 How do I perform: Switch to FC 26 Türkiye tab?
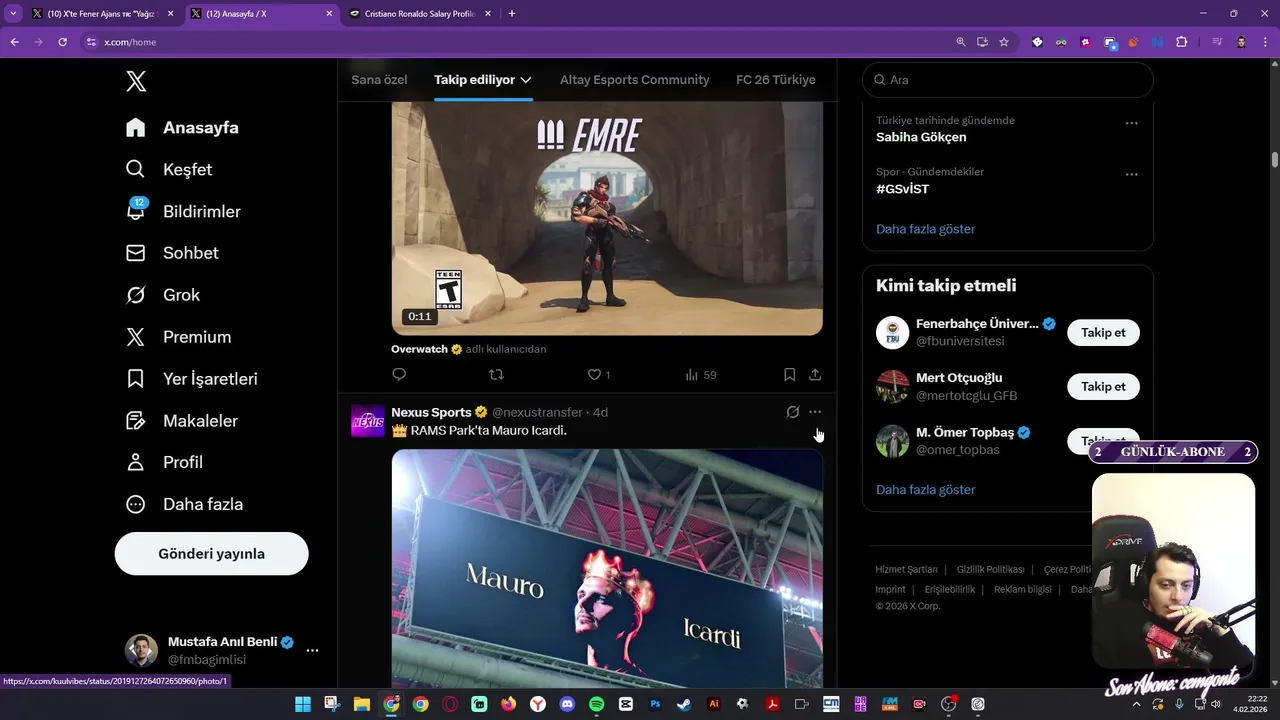[775, 80]
